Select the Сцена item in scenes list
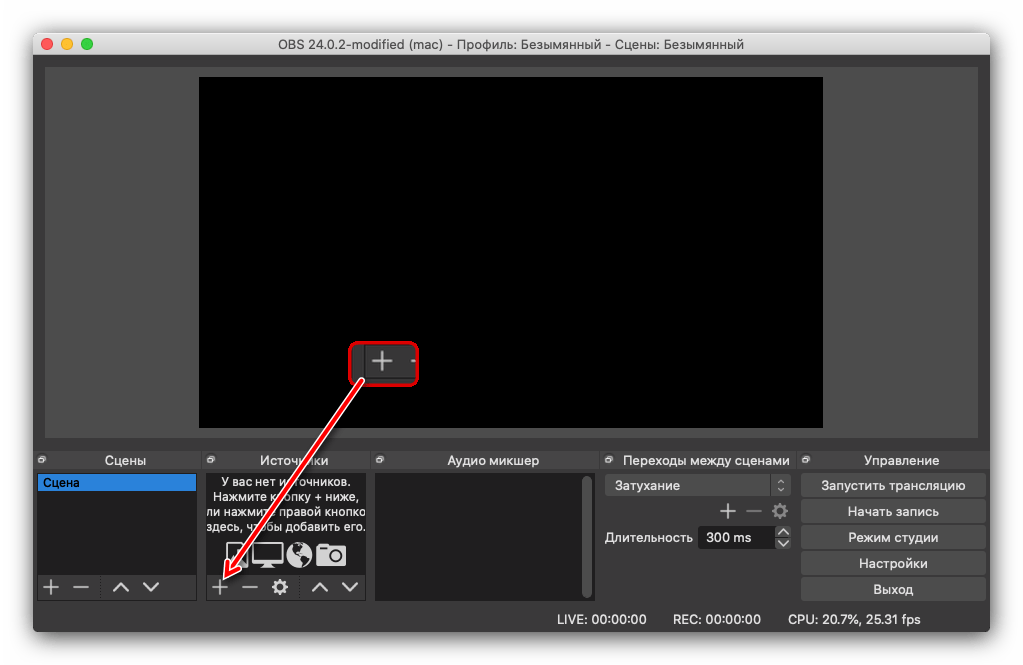Viewport: 1023px width, 665px height. 117,482
